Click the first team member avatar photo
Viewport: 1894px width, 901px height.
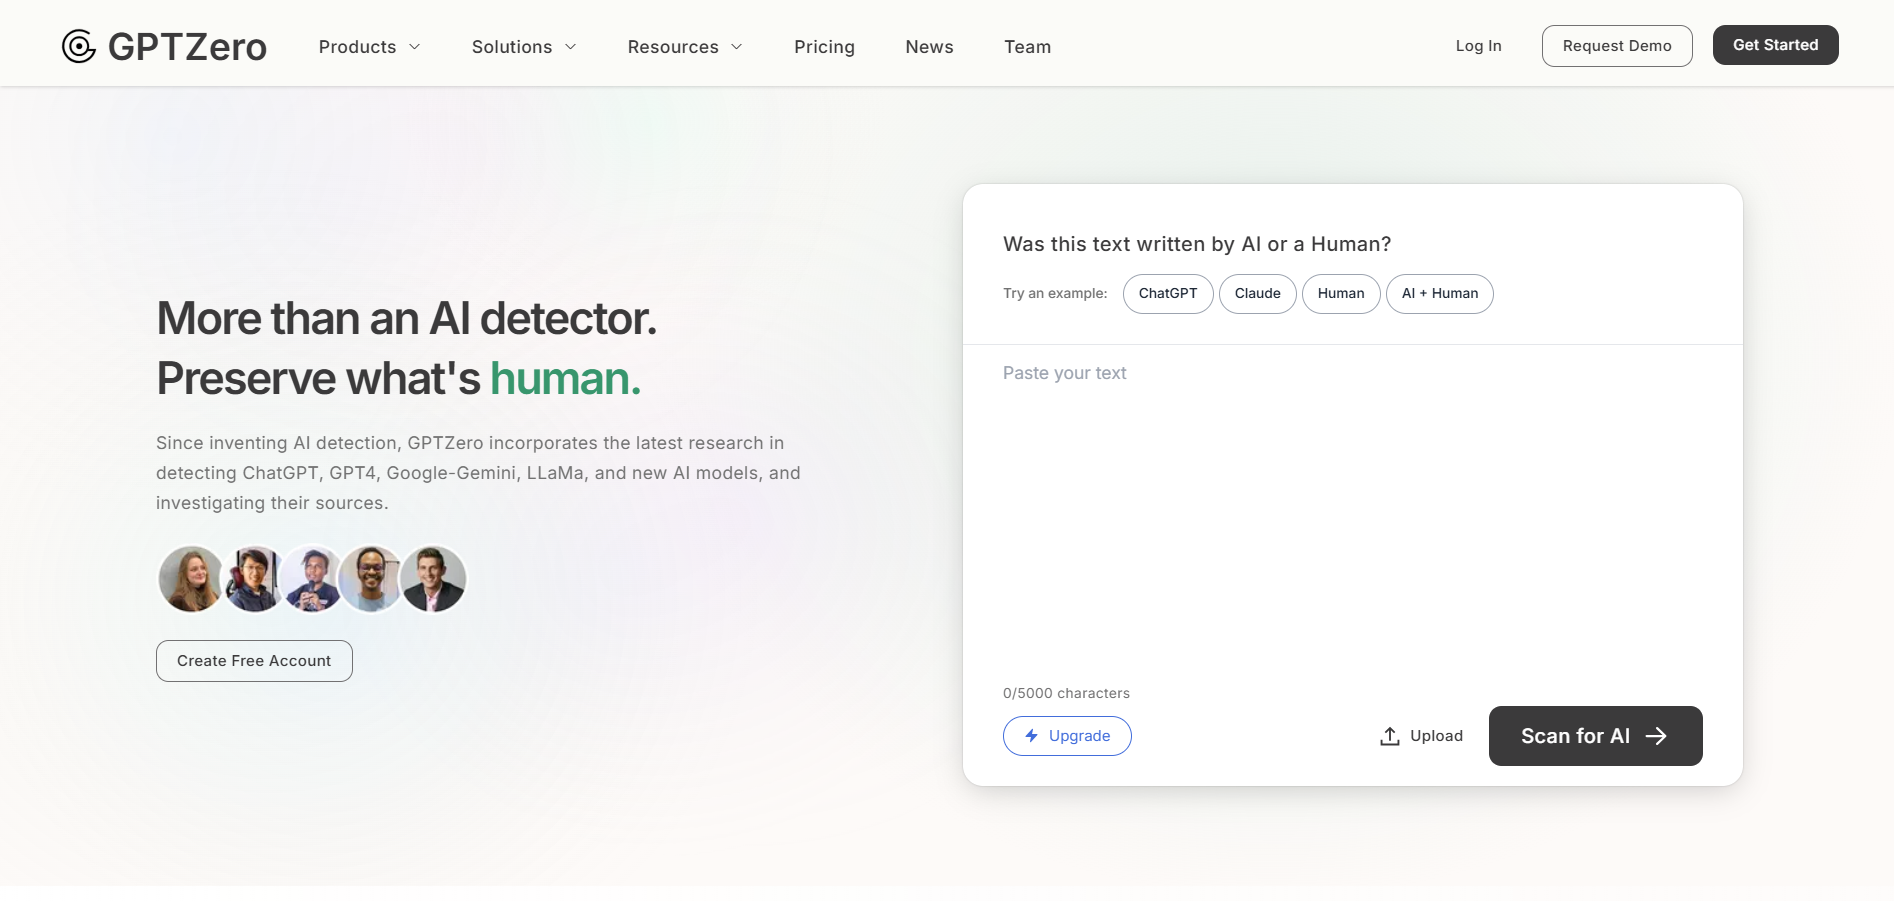click(191, 579)
